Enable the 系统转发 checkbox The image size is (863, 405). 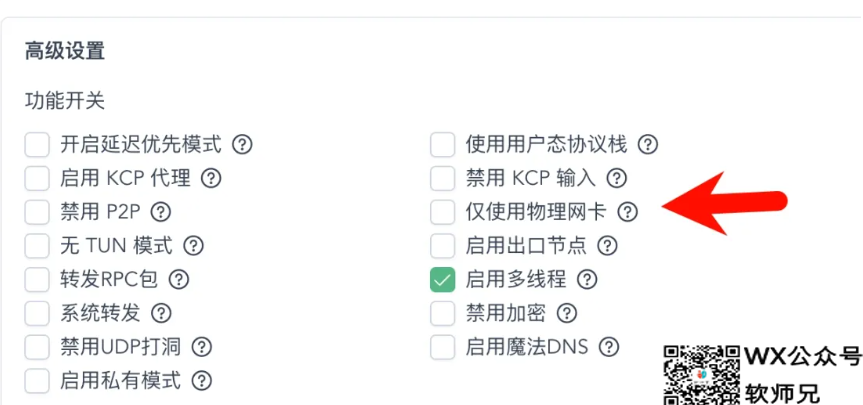coord(37,314)
